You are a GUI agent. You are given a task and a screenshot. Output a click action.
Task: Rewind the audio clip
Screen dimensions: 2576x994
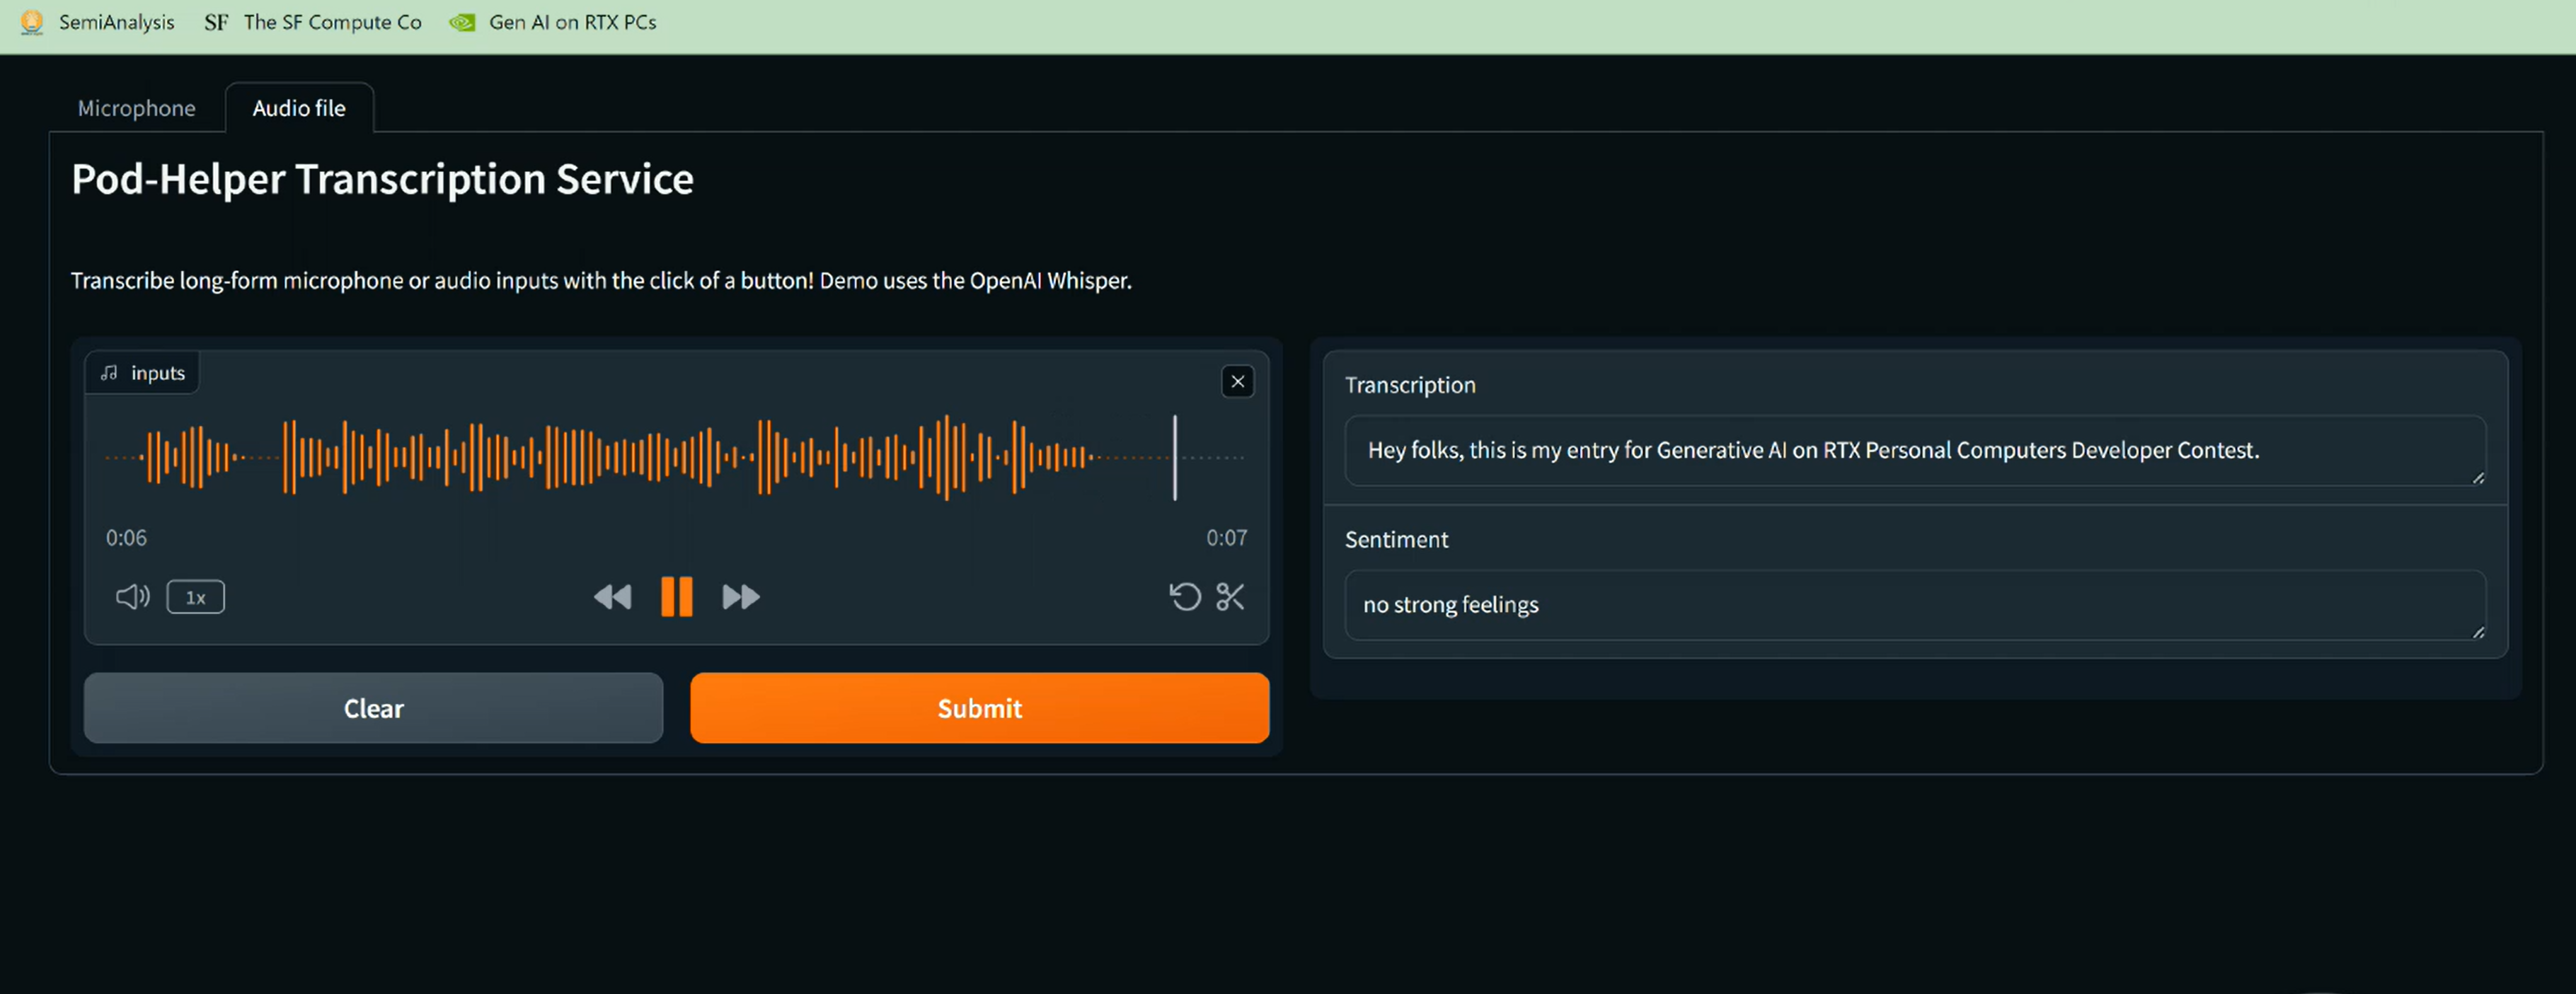tap(613, 597)
